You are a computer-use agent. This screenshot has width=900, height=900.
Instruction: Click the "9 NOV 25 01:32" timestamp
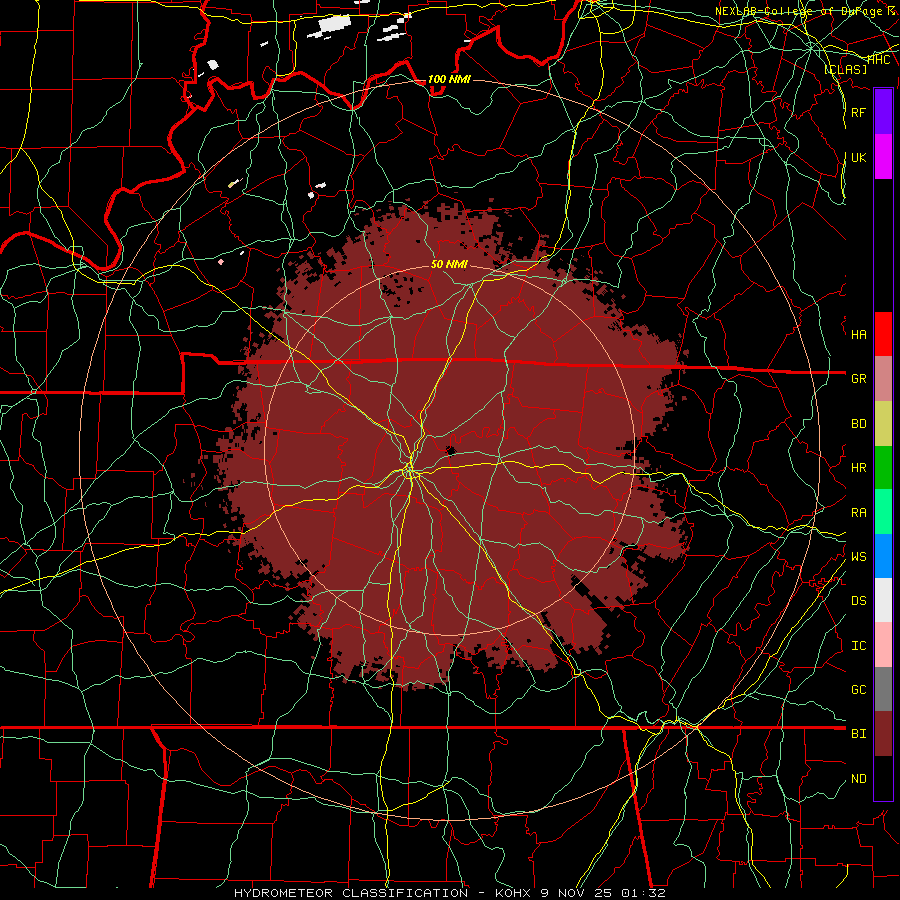(x=603, y=893)
